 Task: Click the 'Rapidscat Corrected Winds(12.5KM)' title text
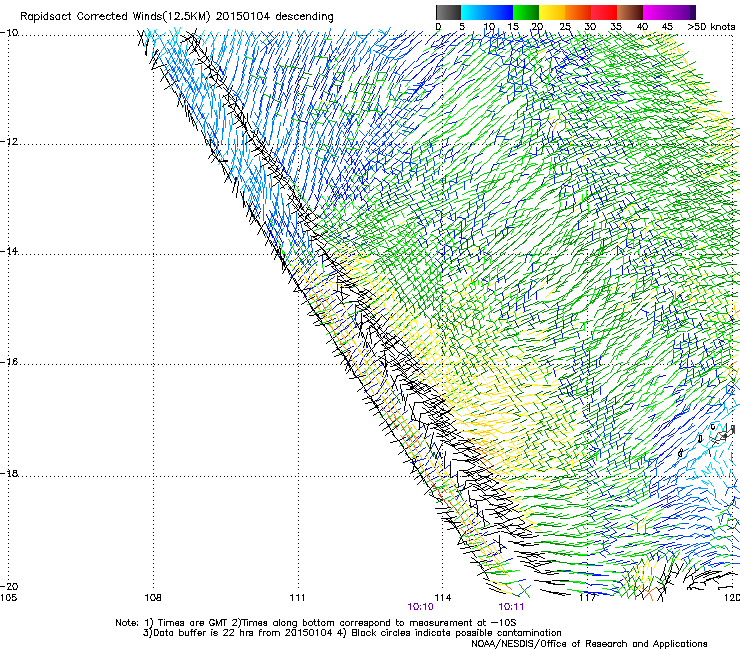coord(115,17)
